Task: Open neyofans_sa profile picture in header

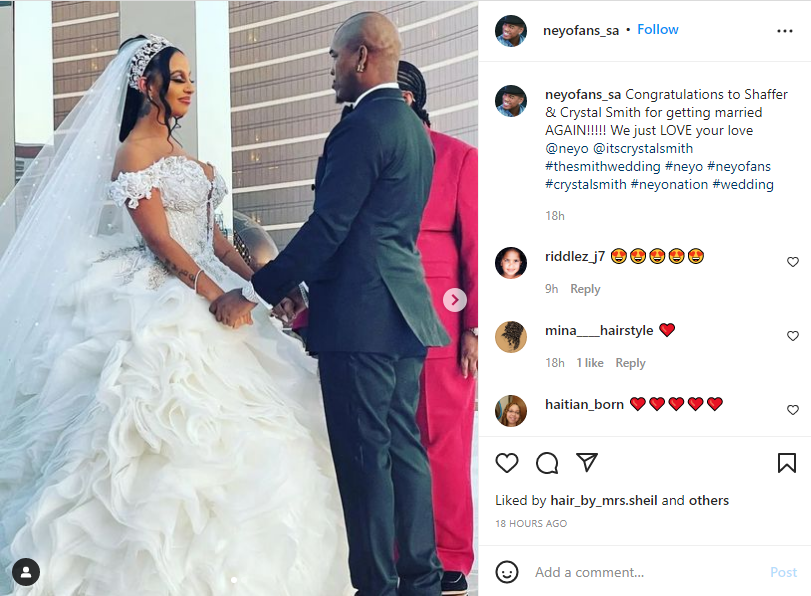Action: [x=510, y=31]
